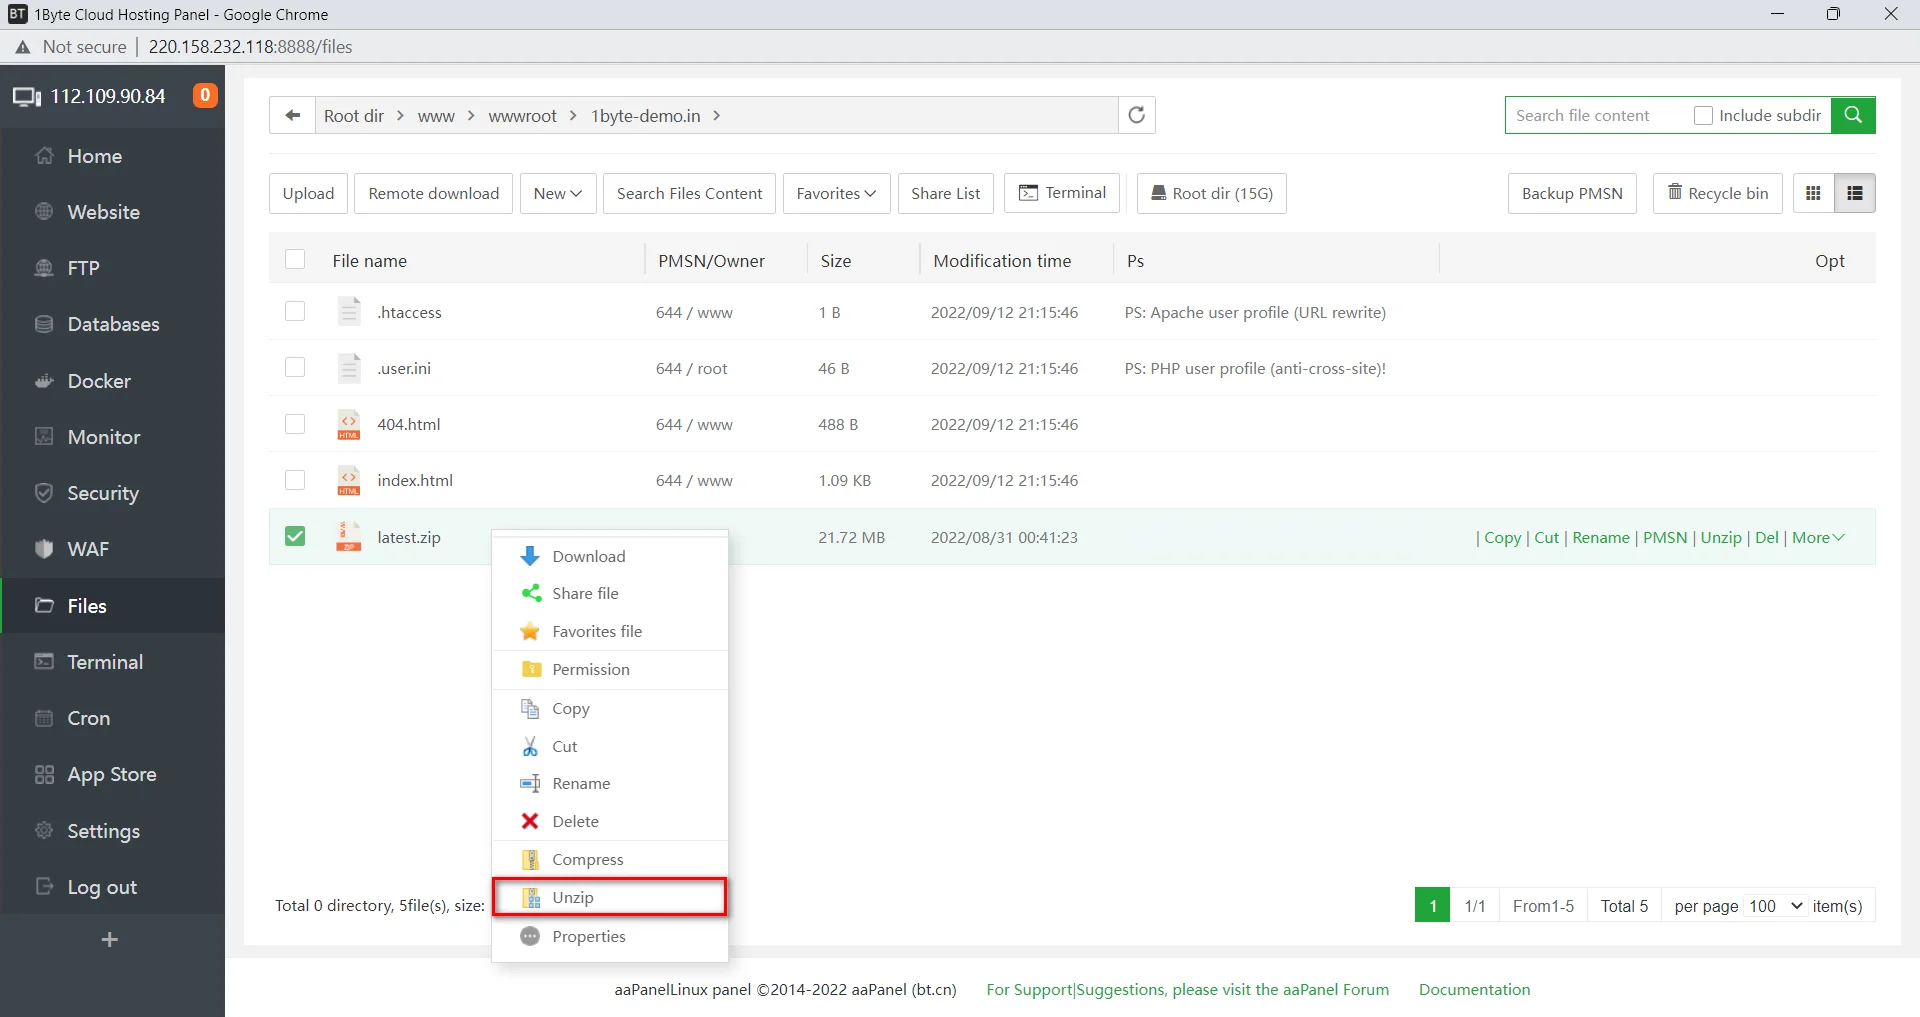Select Properties in the context menu

[x=588, y=936]
